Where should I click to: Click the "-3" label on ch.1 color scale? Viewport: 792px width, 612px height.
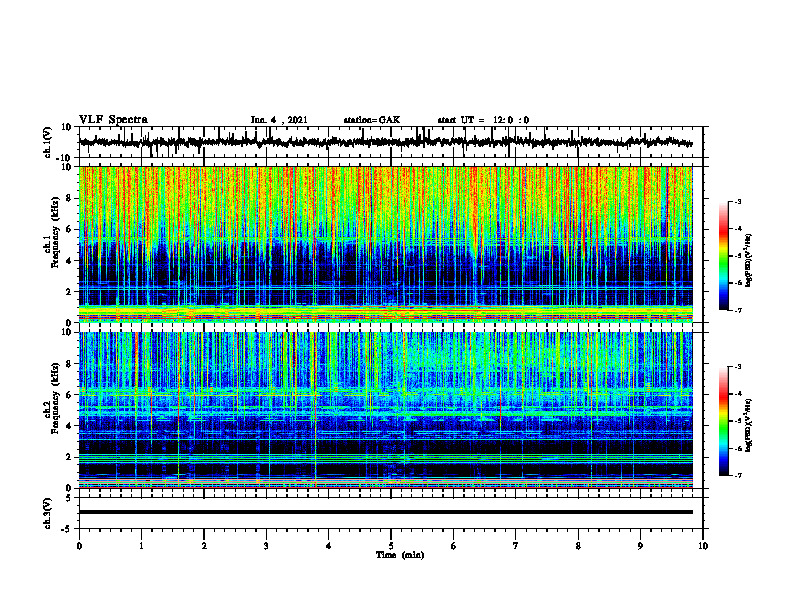click(x=738, y=202)
